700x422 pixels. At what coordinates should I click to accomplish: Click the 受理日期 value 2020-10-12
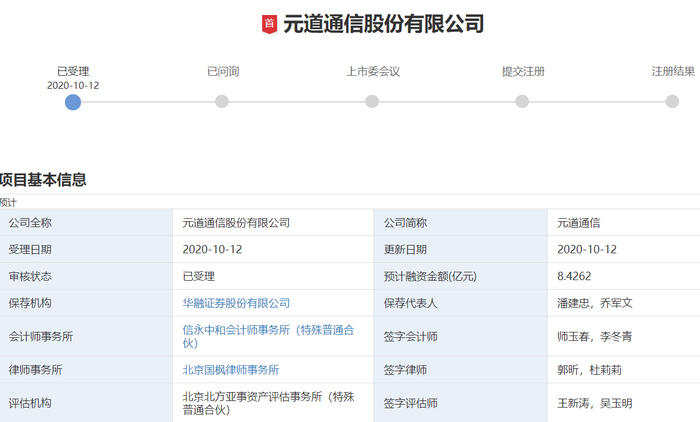pyautogui.click(x=212, y=250)
